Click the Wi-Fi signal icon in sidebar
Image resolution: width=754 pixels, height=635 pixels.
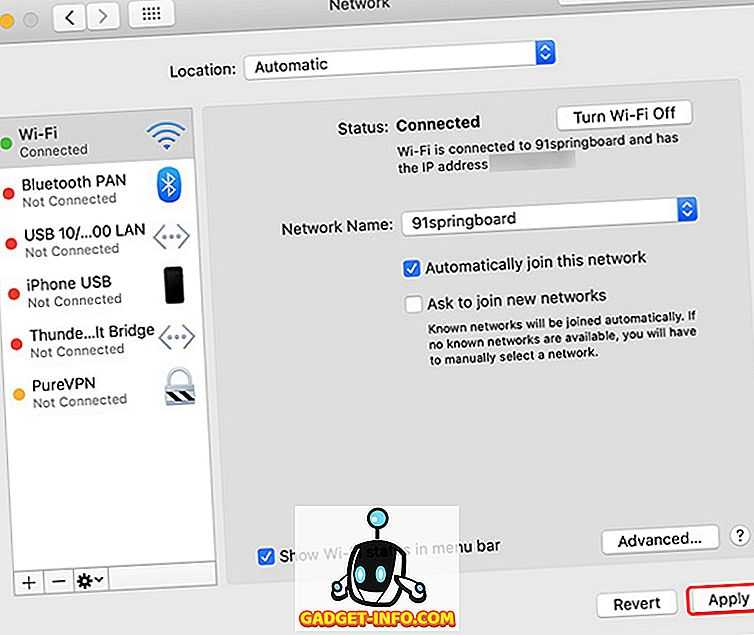coord(166,135)
